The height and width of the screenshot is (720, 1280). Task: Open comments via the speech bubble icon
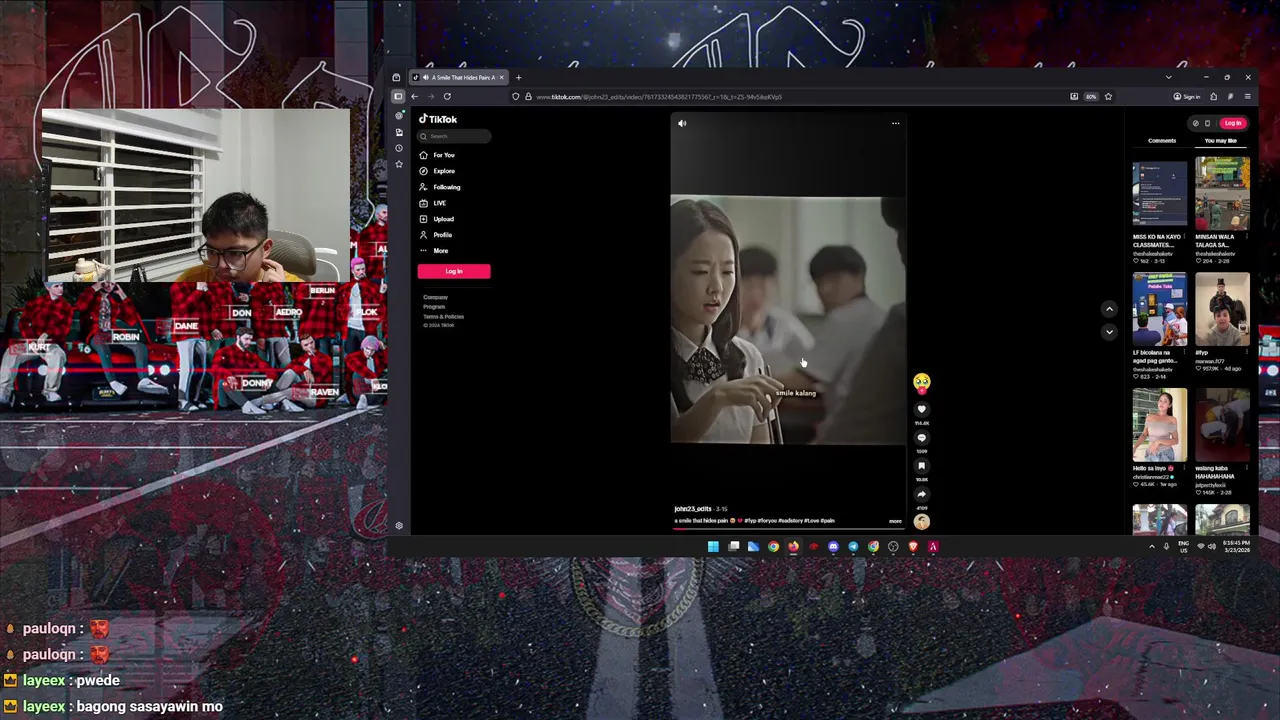tap(921, 438)
